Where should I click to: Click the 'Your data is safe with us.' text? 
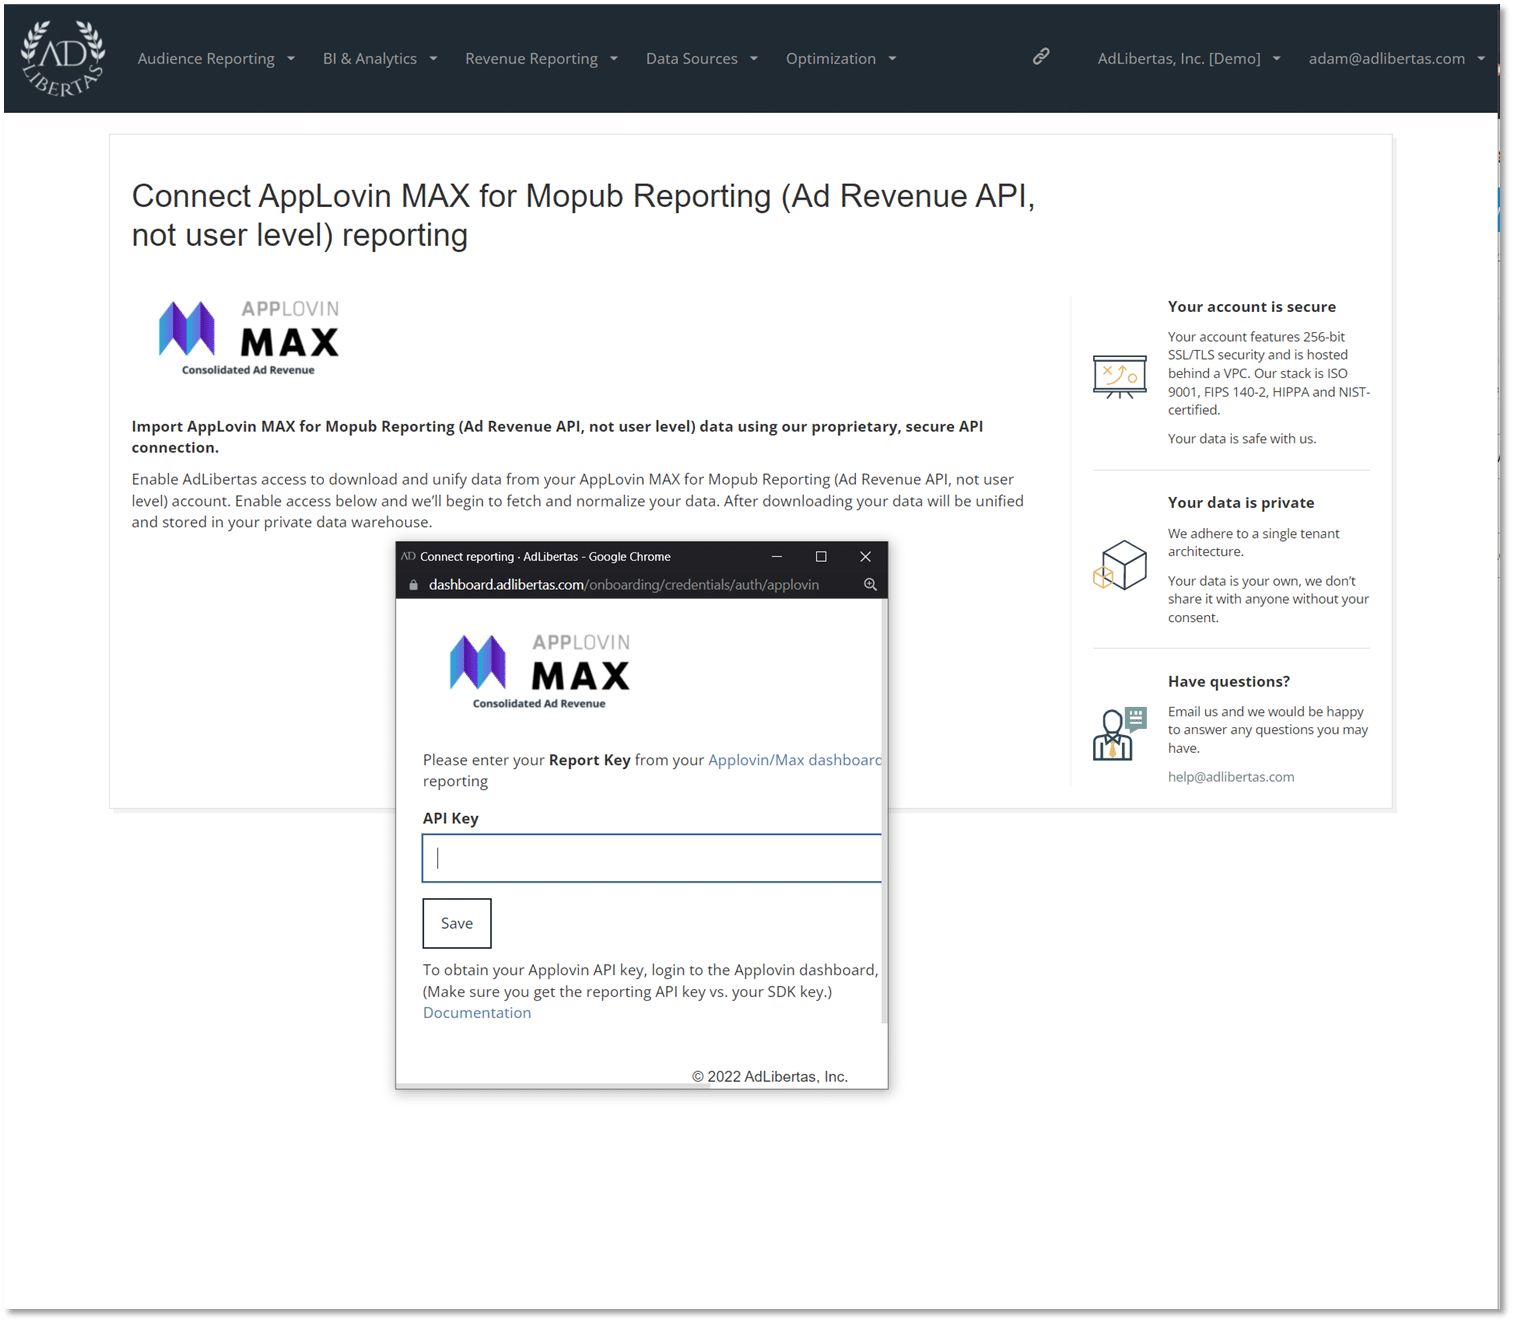pyautogui.click(x=1242, y=439)
